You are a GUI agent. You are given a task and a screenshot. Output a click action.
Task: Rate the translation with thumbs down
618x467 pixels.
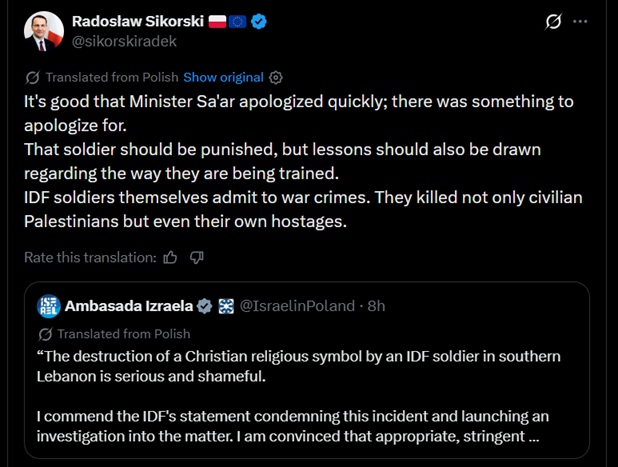pyautogui.click(x=197, y=258)
